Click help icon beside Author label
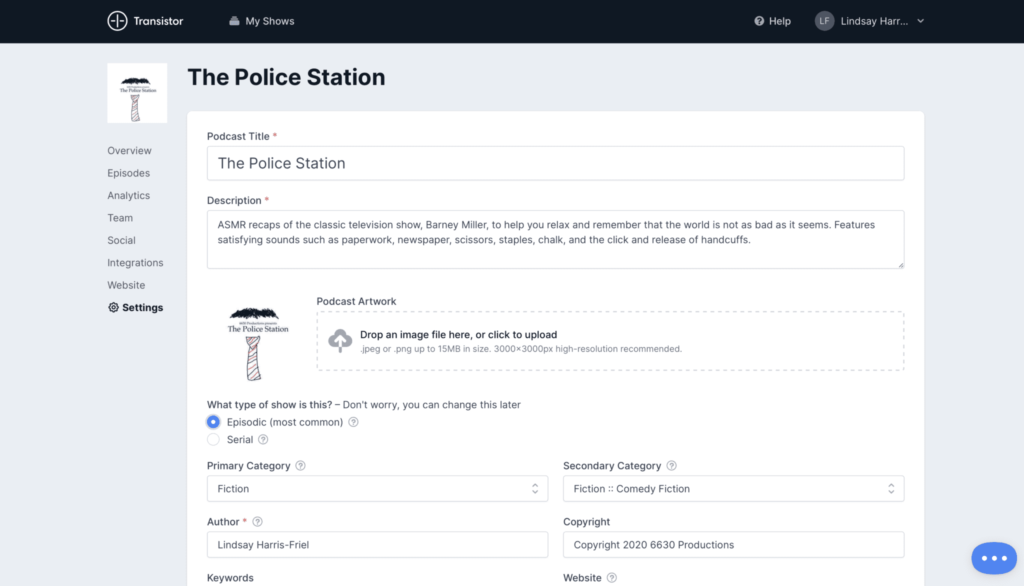Screen dimensions: 1024x586 coord(258,522)
